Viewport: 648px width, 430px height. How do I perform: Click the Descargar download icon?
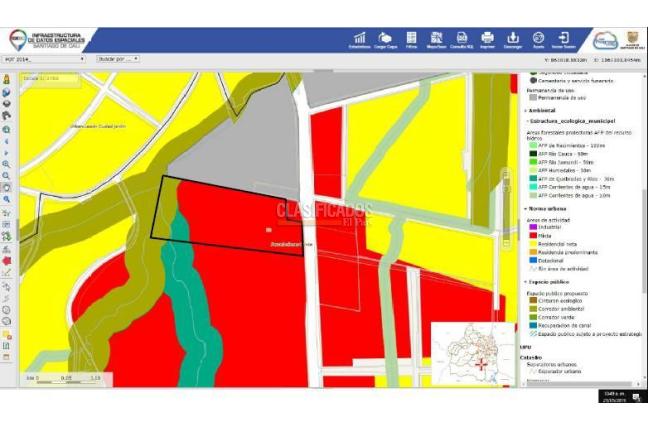(x=513, y=40)
